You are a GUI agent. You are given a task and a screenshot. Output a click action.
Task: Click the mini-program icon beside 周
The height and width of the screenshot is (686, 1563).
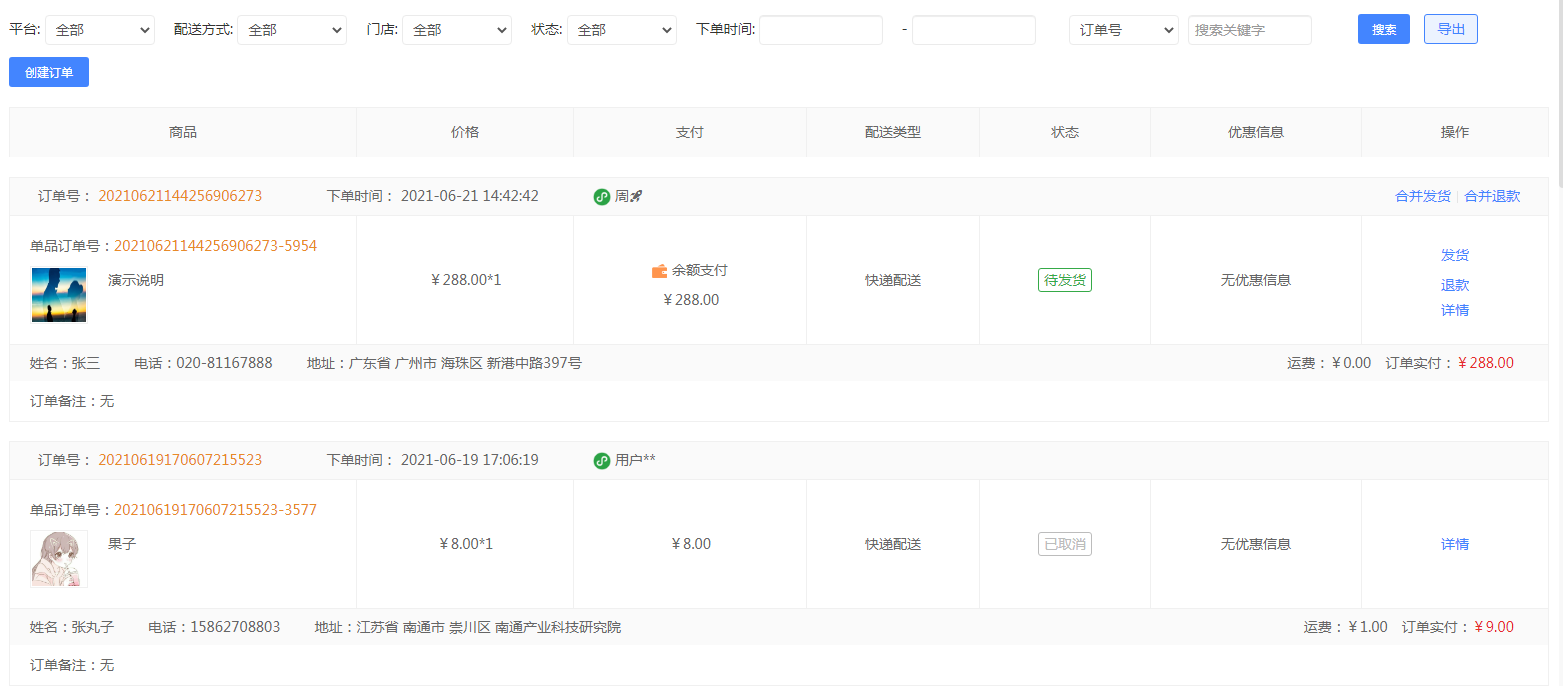[602, 197]
